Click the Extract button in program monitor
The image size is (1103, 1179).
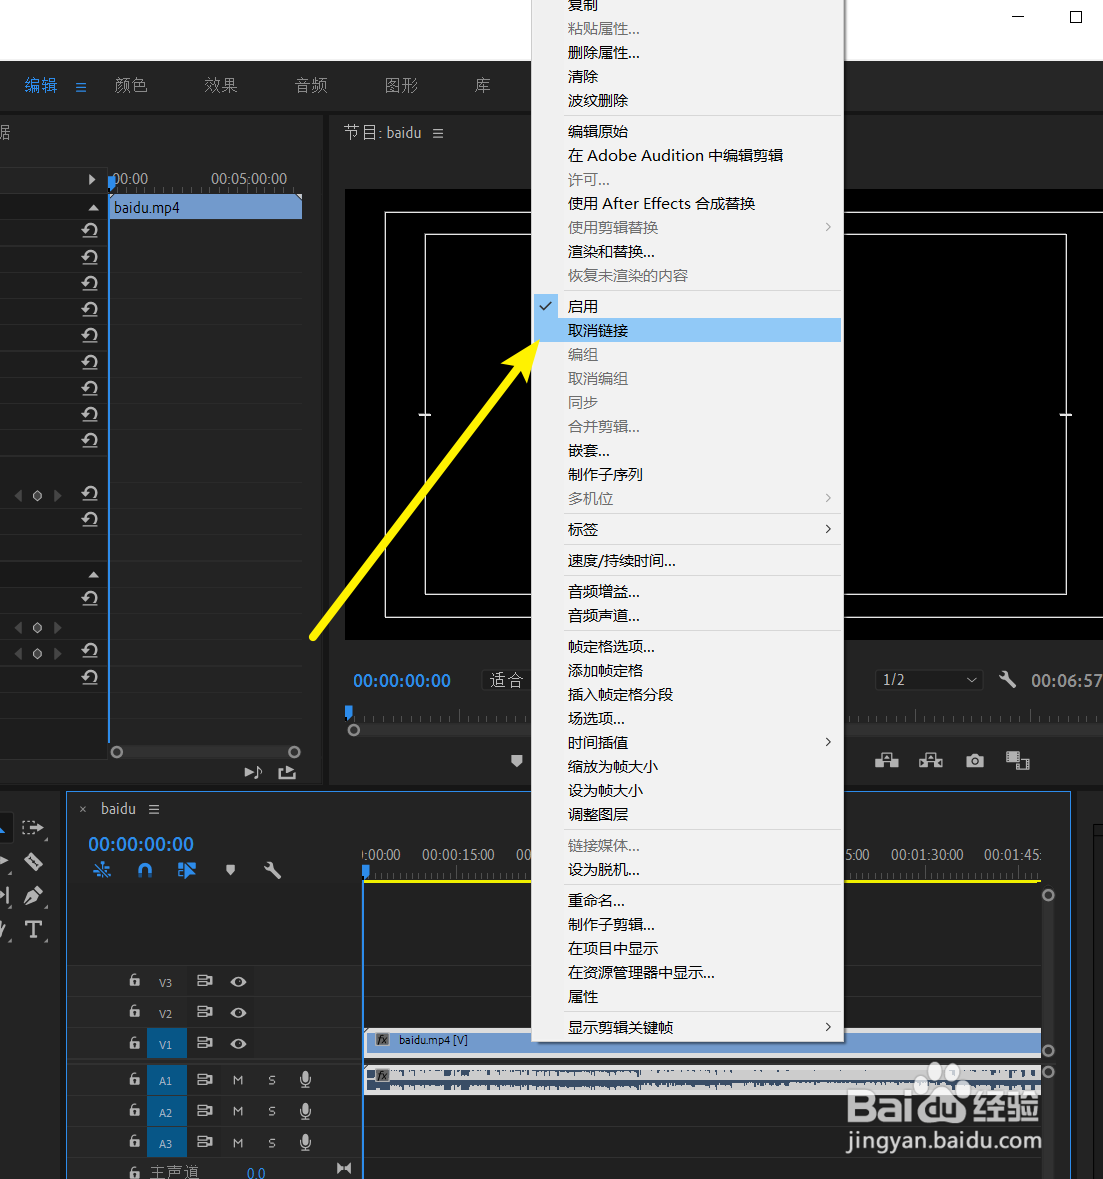pyautogui.click(x=931, y=760)
